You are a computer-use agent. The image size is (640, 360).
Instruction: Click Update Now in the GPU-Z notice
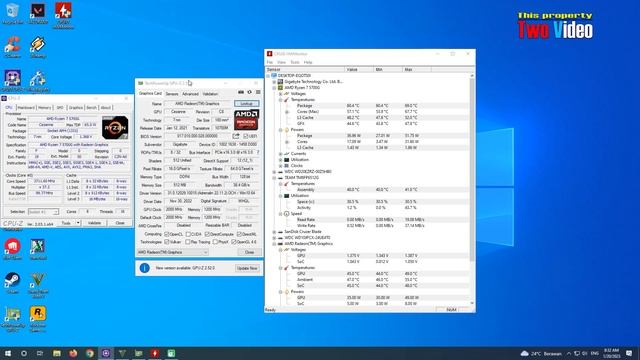point(247,268)
